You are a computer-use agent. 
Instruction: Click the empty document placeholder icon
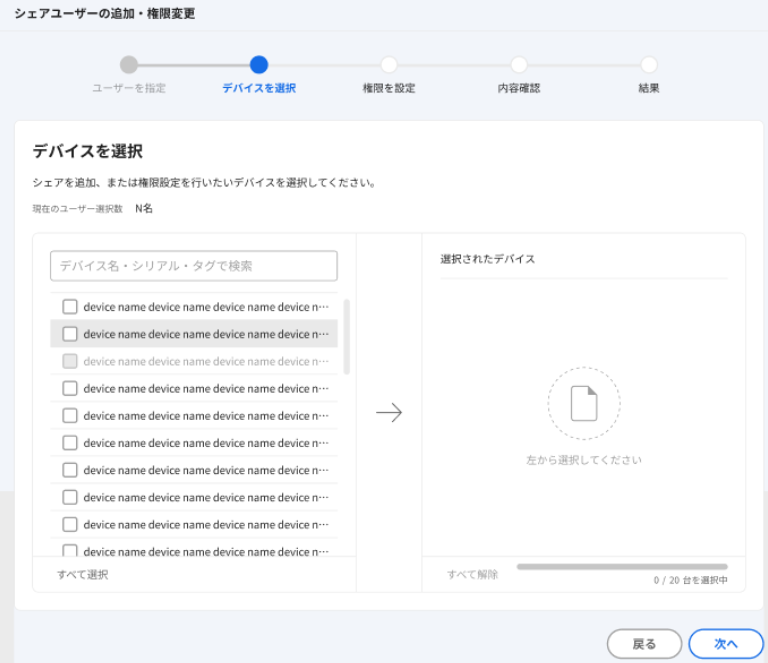pyautogui.click(x=584, y=403)
